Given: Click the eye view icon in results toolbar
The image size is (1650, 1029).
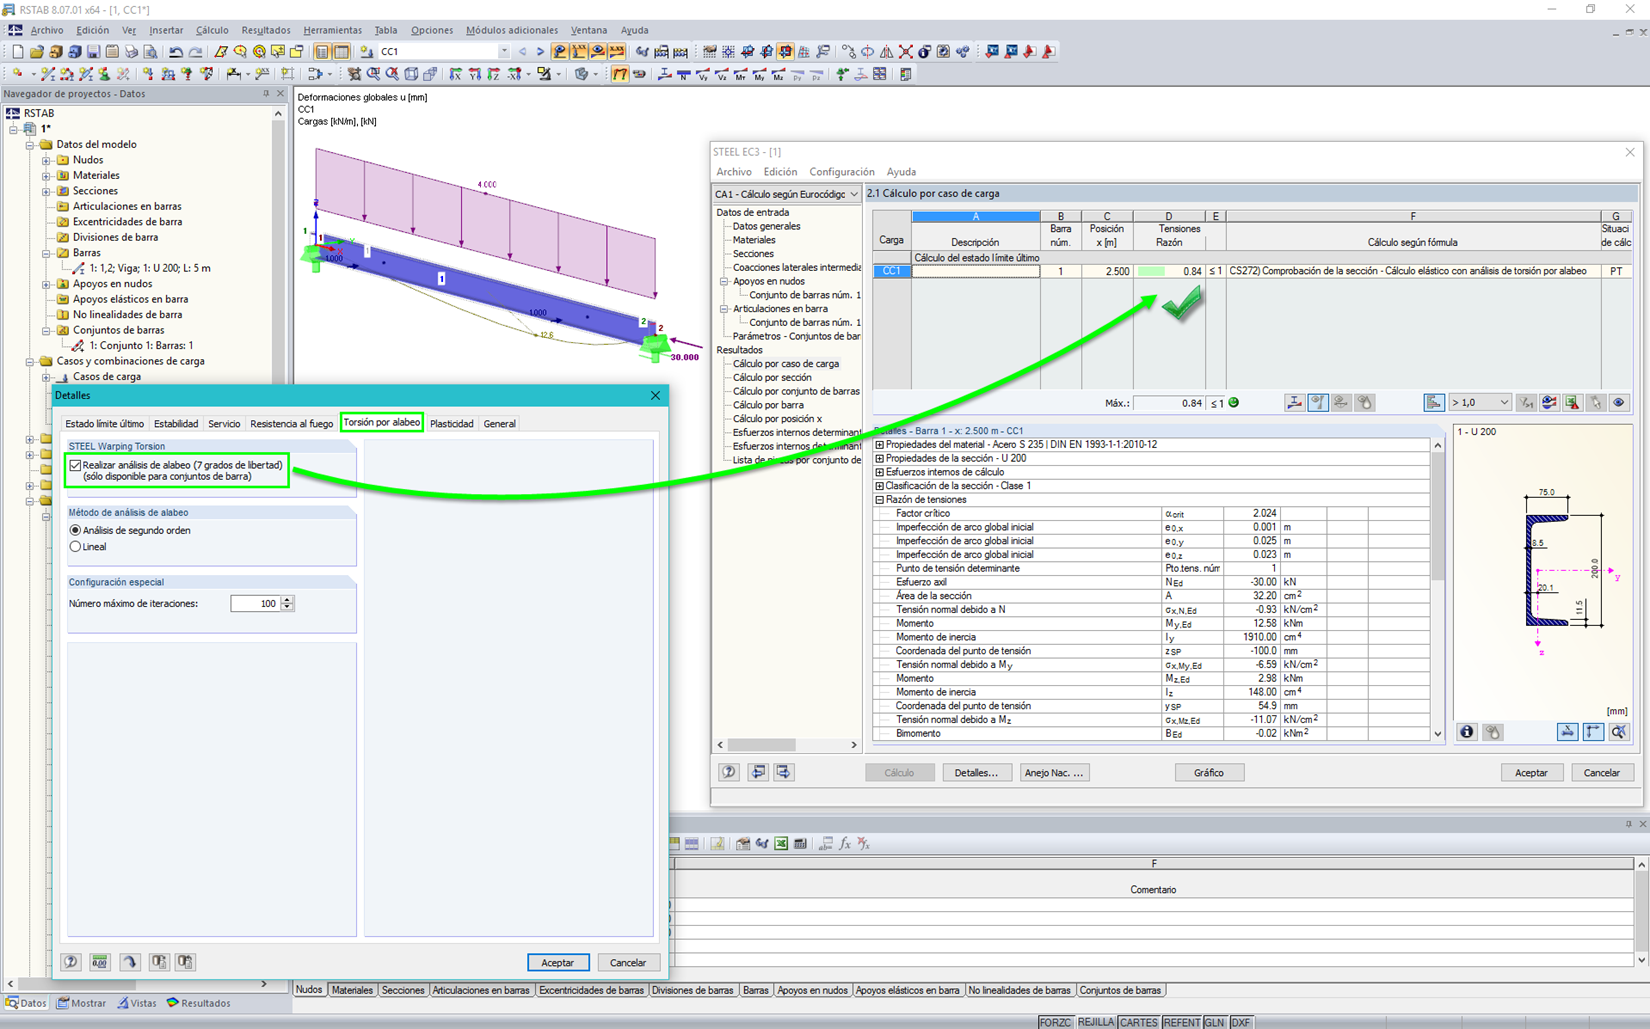Looking at the screenshot, I should [1619, 403].
